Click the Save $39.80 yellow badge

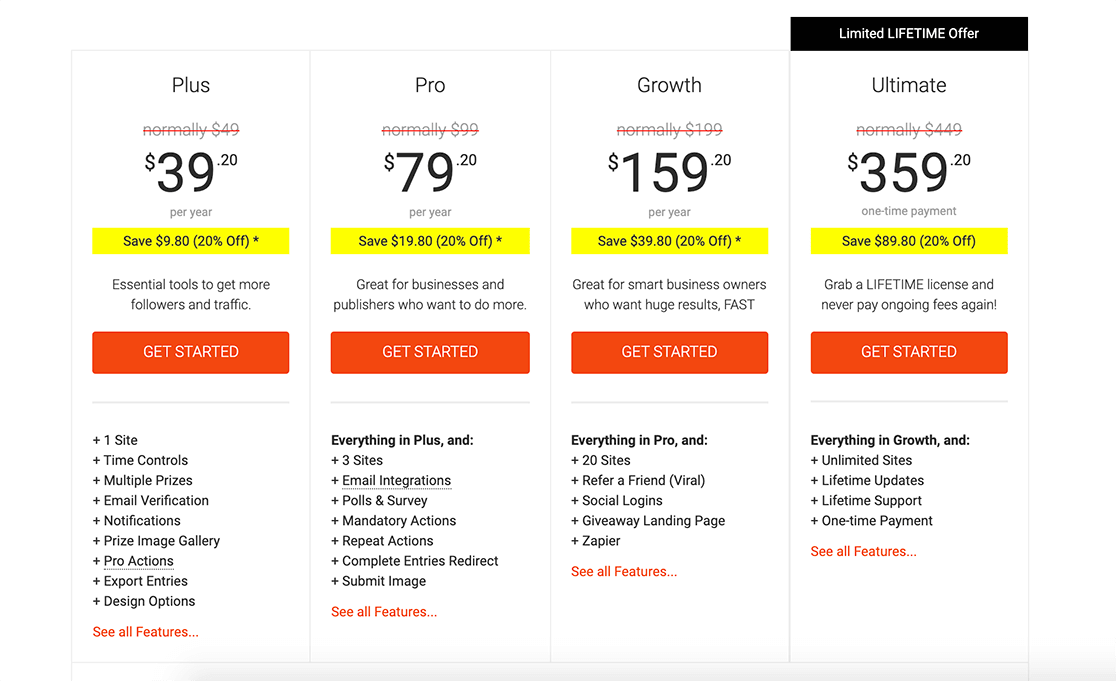tap(669, 241)
